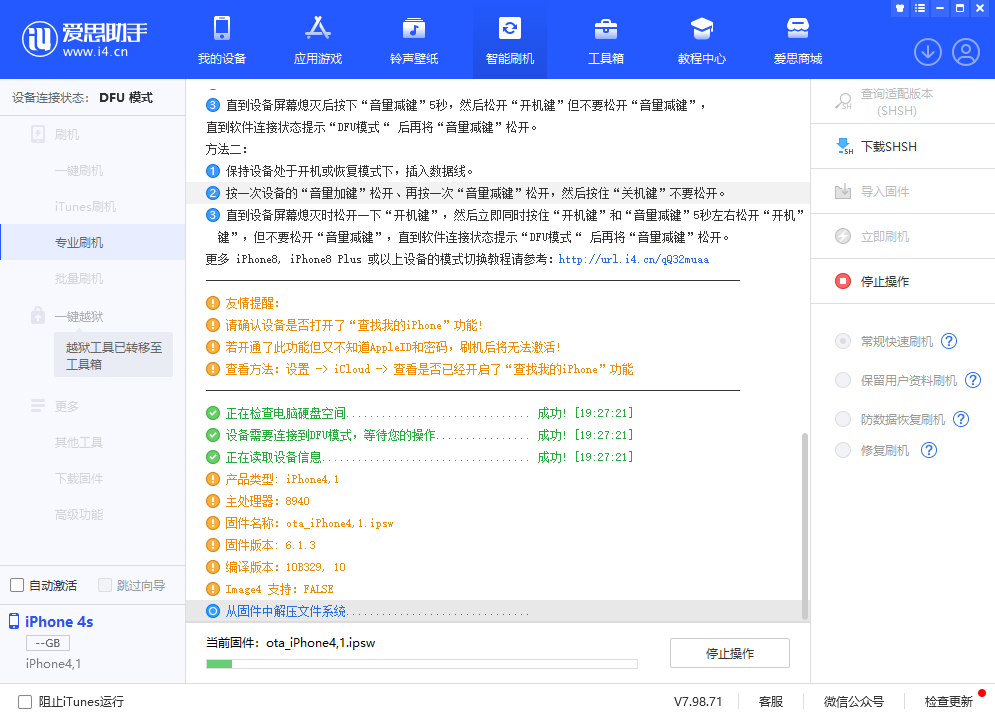Click the firmware extraction progress bar
995x719 pixels.
[x=421, y=664]
